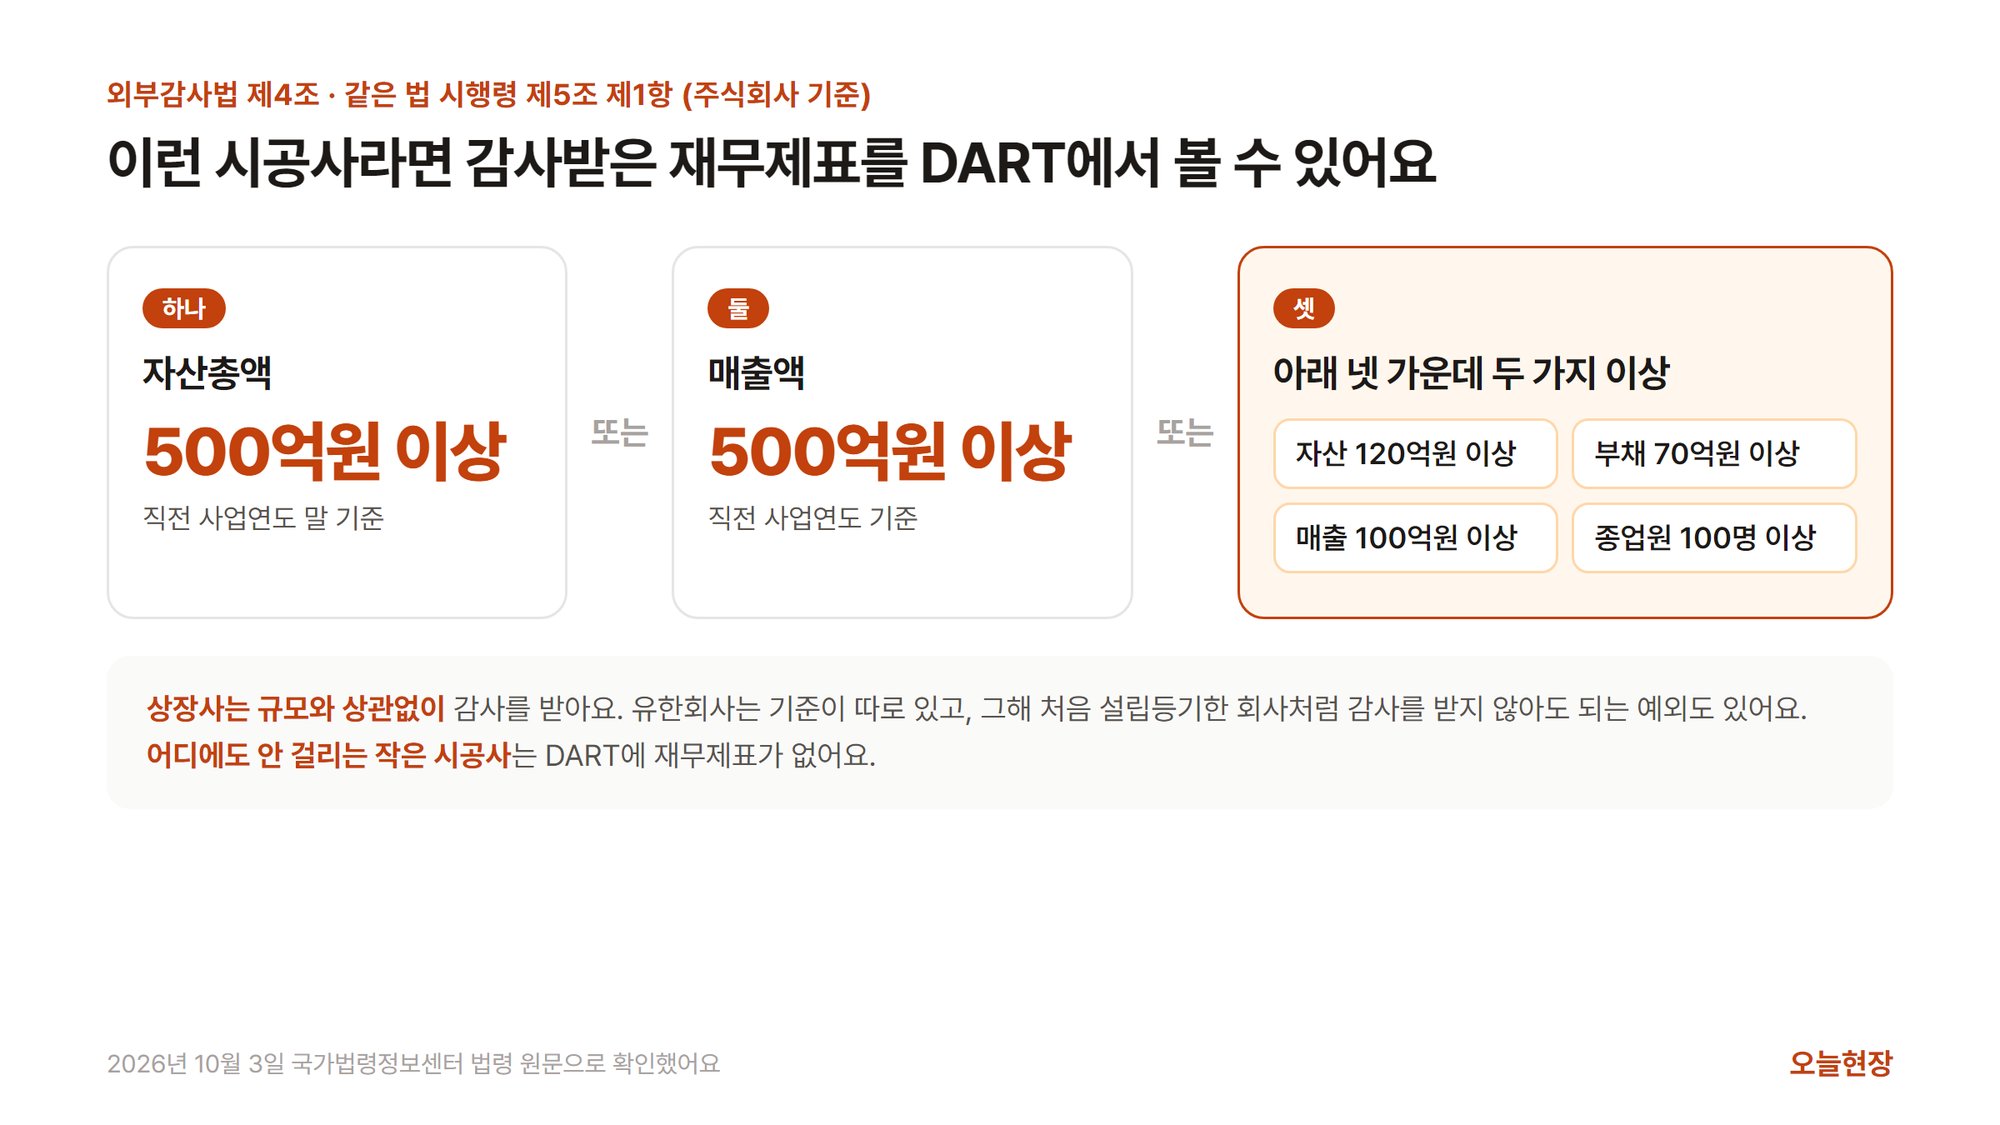2000x1125 pixels.
Task: Click the main DART headline
Action: pos(772,163)
